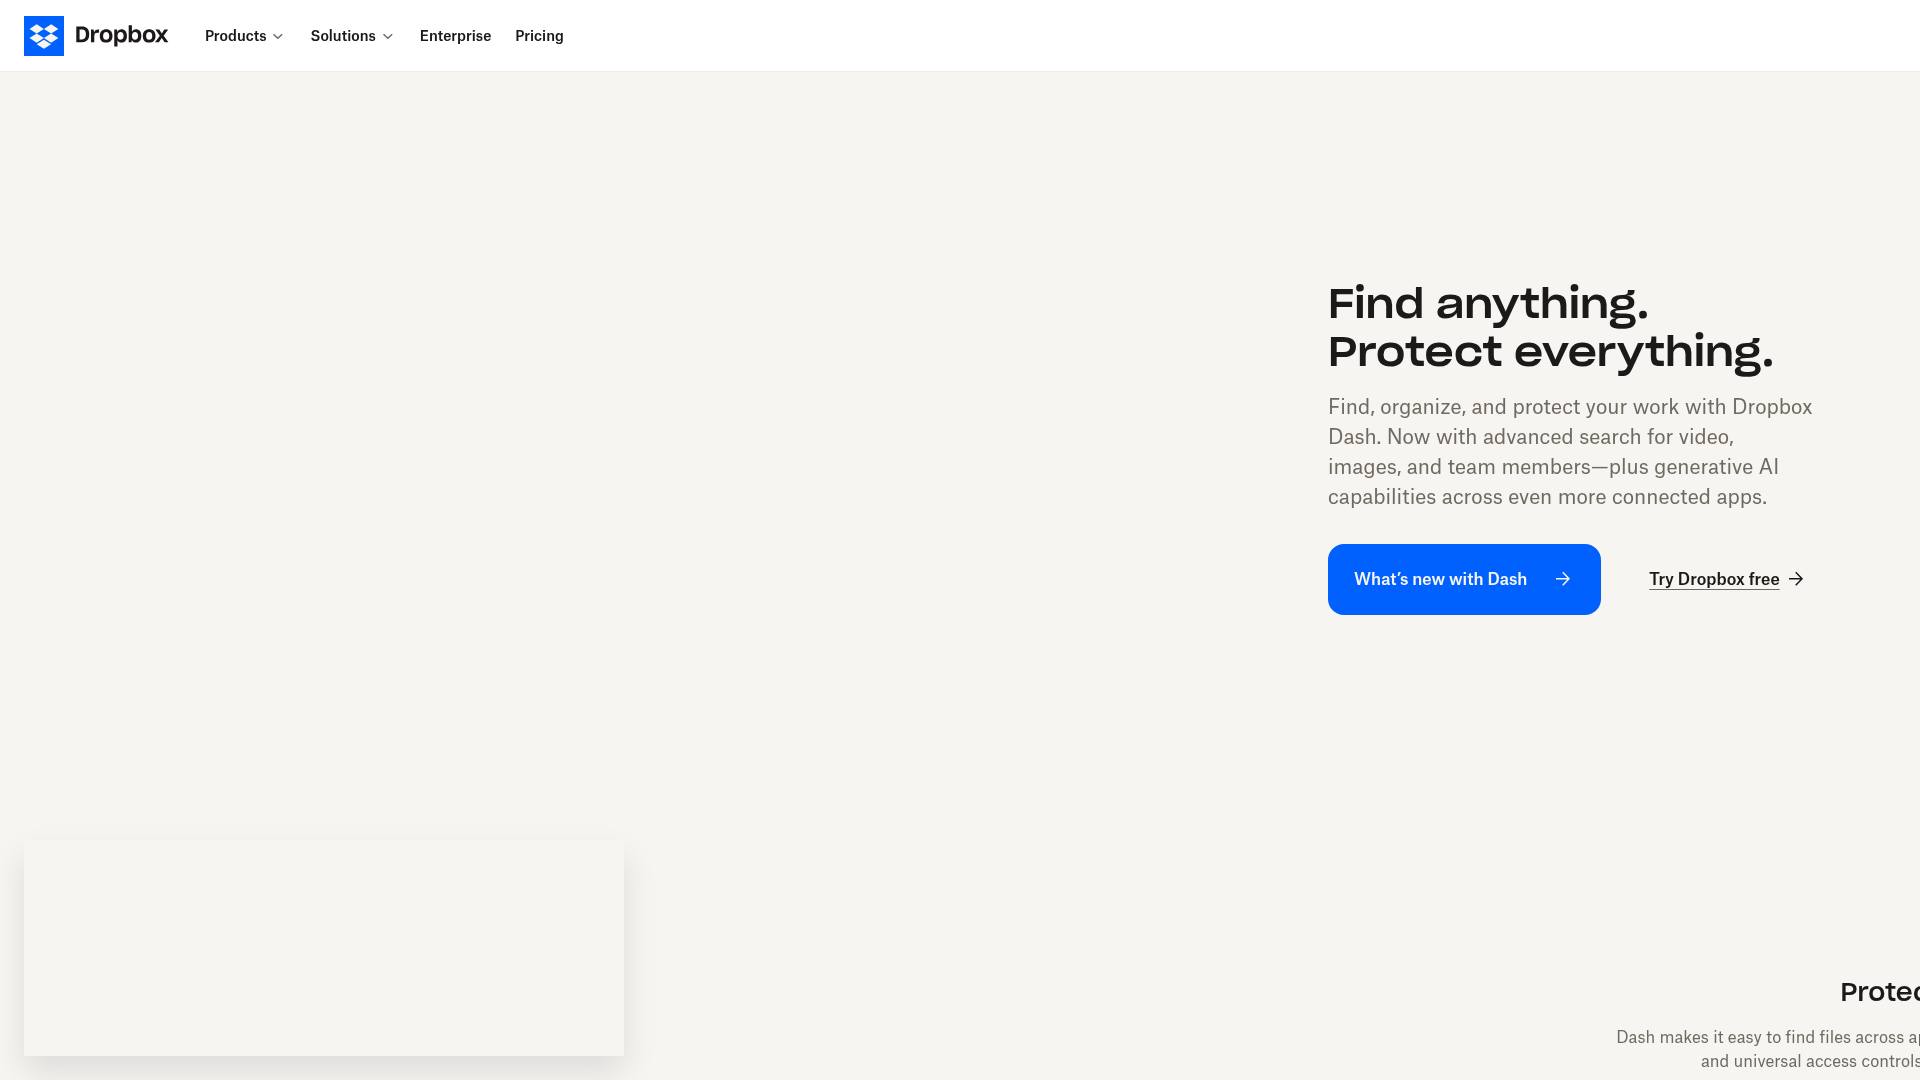This screenshot has height=1080, width=1920.
Task: Click the arrow icon after Try Dropbox free
Action: [x=1796, y=579]
